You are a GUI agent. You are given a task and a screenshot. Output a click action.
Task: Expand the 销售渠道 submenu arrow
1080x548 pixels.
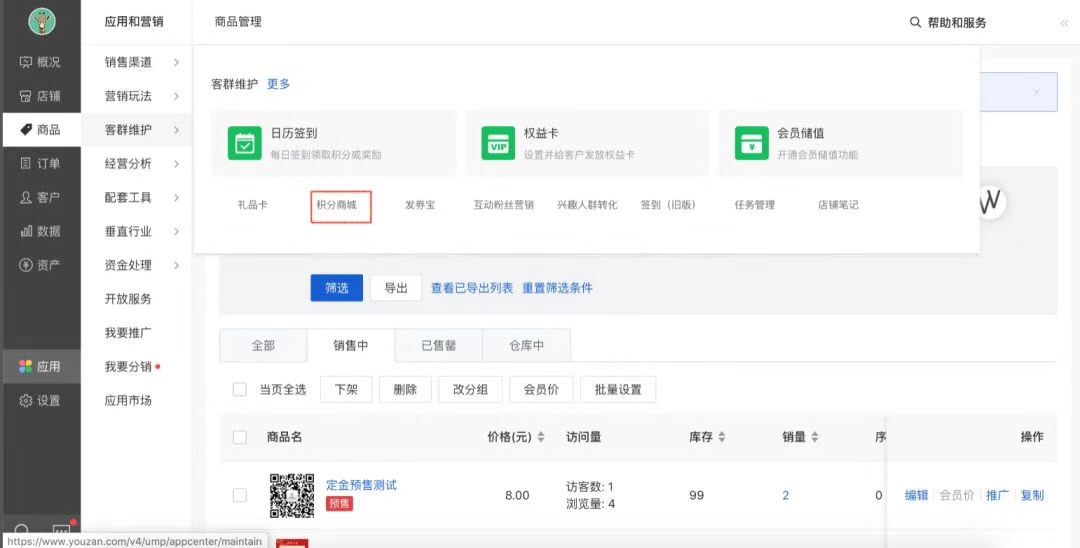[x=176, y=62]
